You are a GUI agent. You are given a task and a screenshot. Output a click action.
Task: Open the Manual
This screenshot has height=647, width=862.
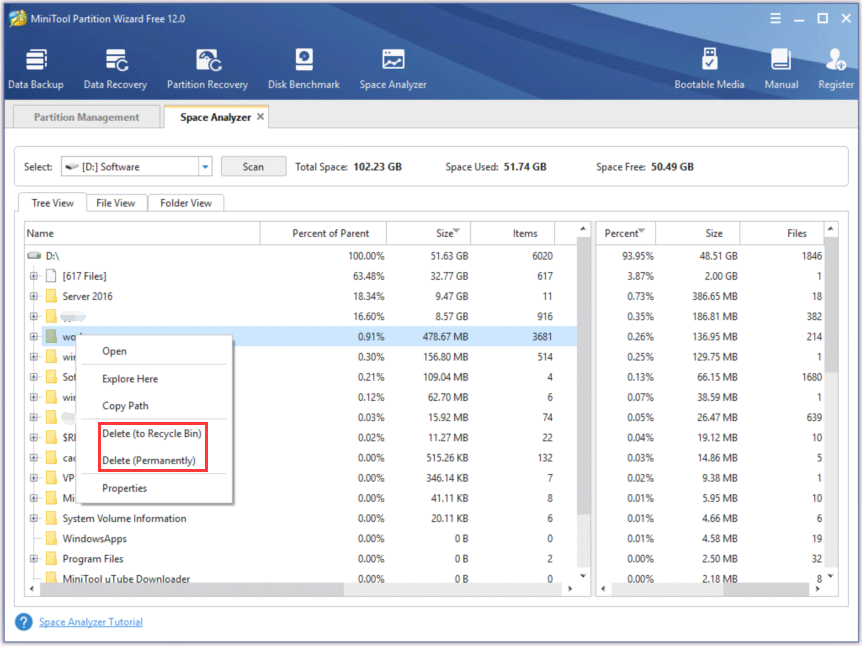(781, 69)
